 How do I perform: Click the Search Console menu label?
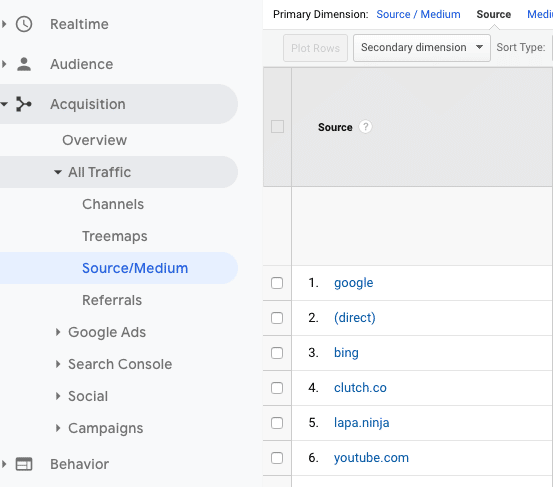point(120,364)
